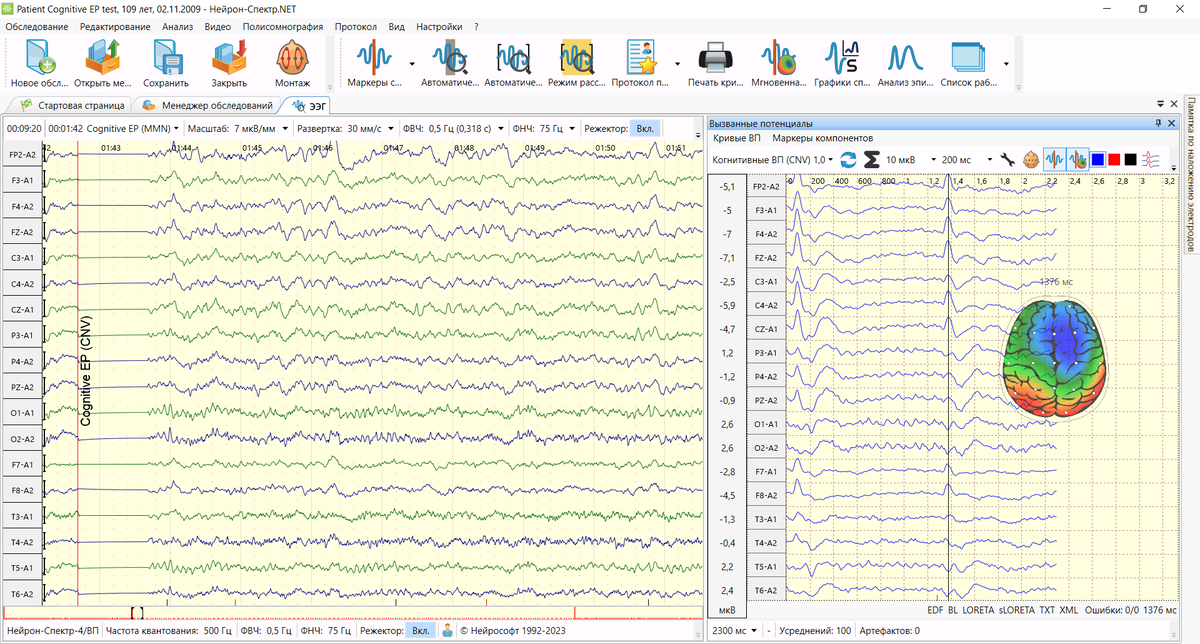Click the head electrode map icon

coord(1031,159)
